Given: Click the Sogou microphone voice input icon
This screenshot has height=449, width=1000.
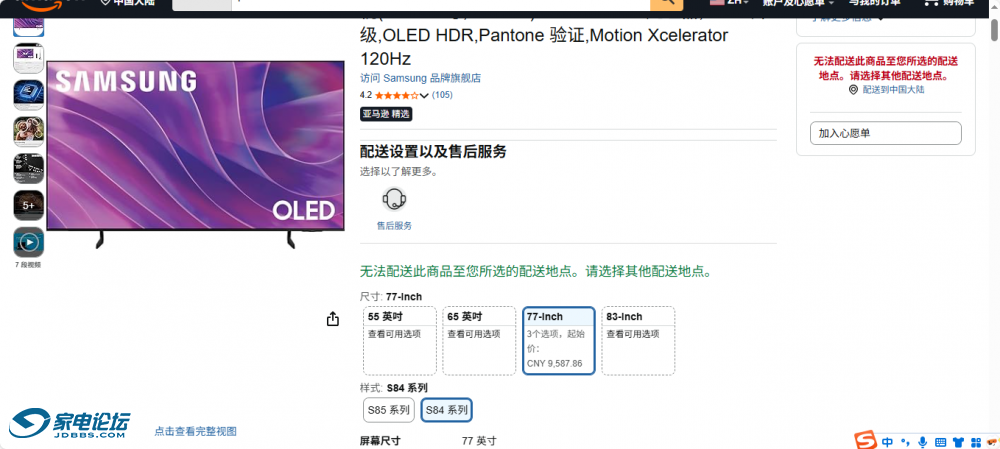Looking at the screenshot, I should tap(923, 442).
